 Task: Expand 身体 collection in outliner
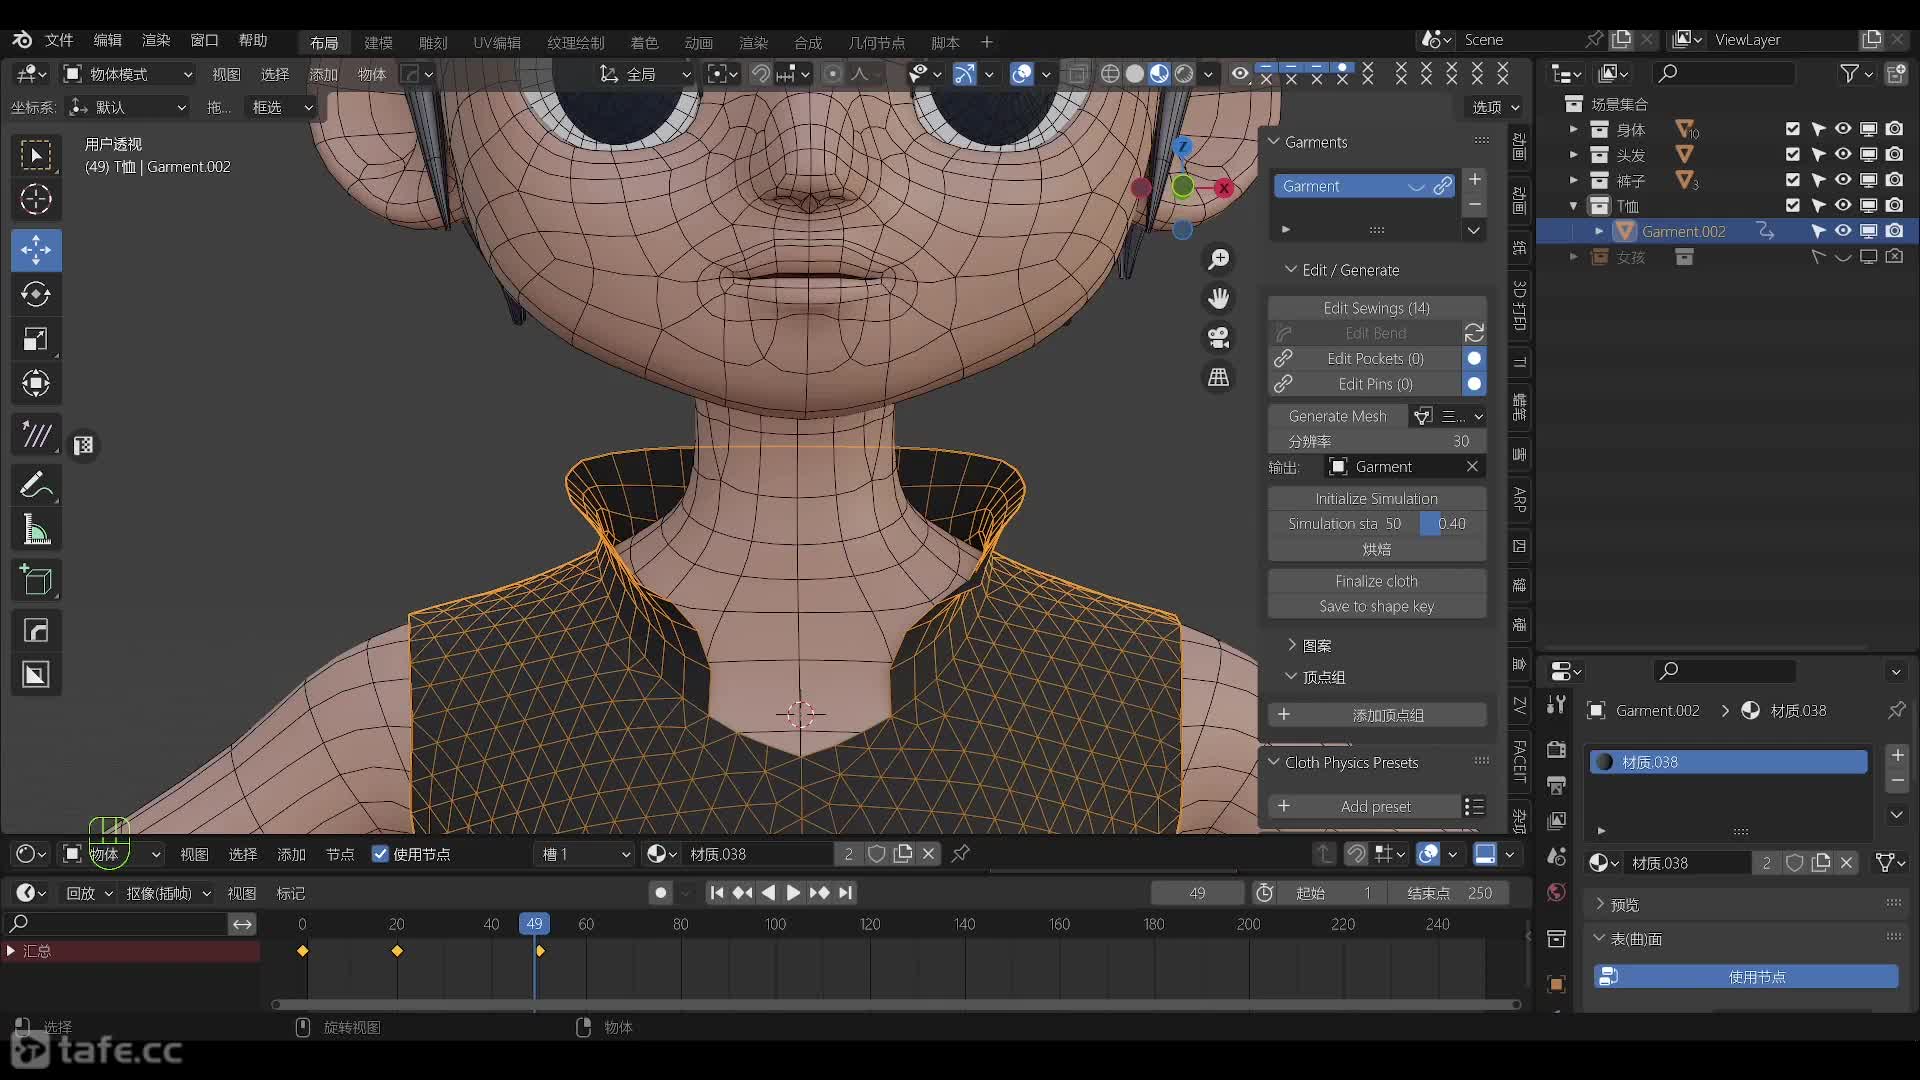tap(1573, 129)
